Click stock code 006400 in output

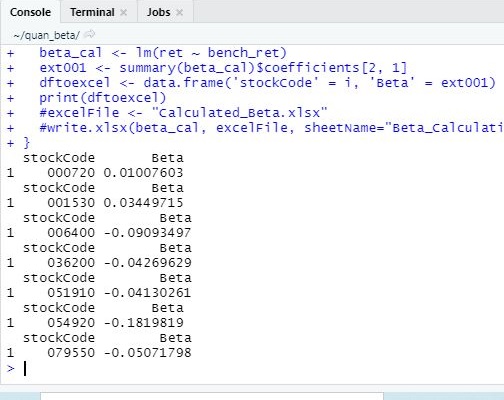[71, 233]
